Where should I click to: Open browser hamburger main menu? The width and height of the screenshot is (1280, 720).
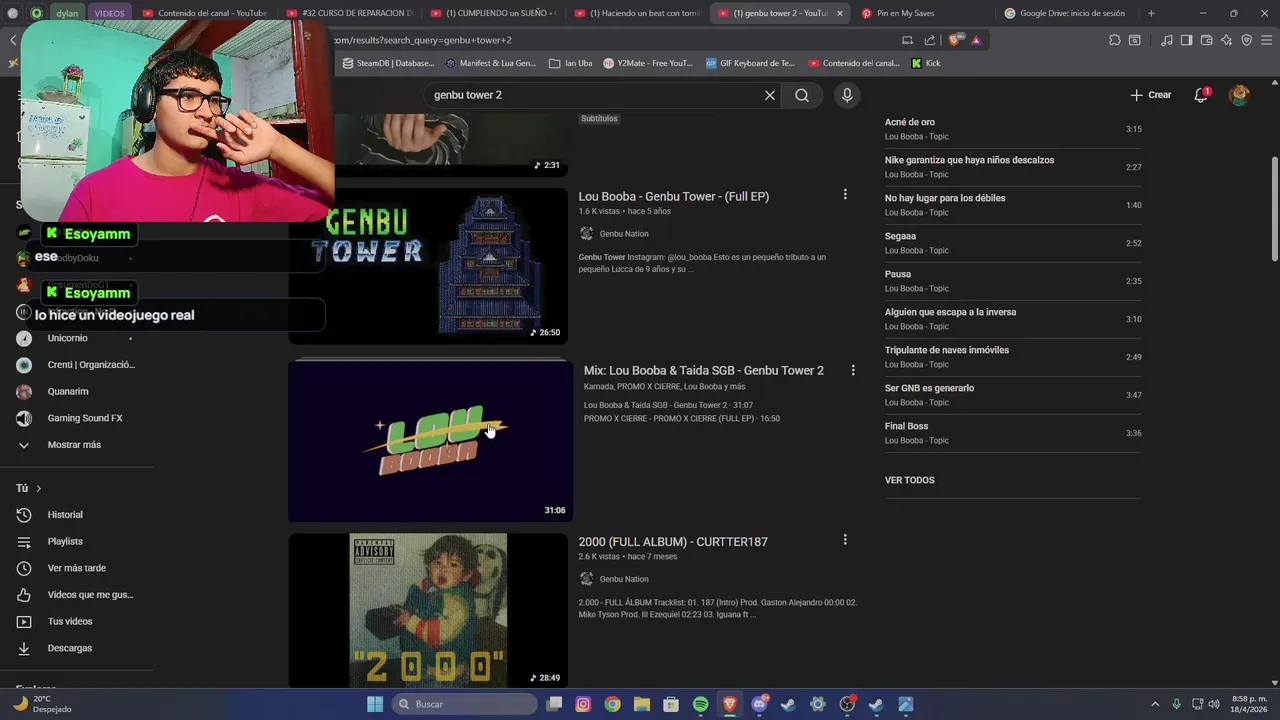[x=1266, y=40]
